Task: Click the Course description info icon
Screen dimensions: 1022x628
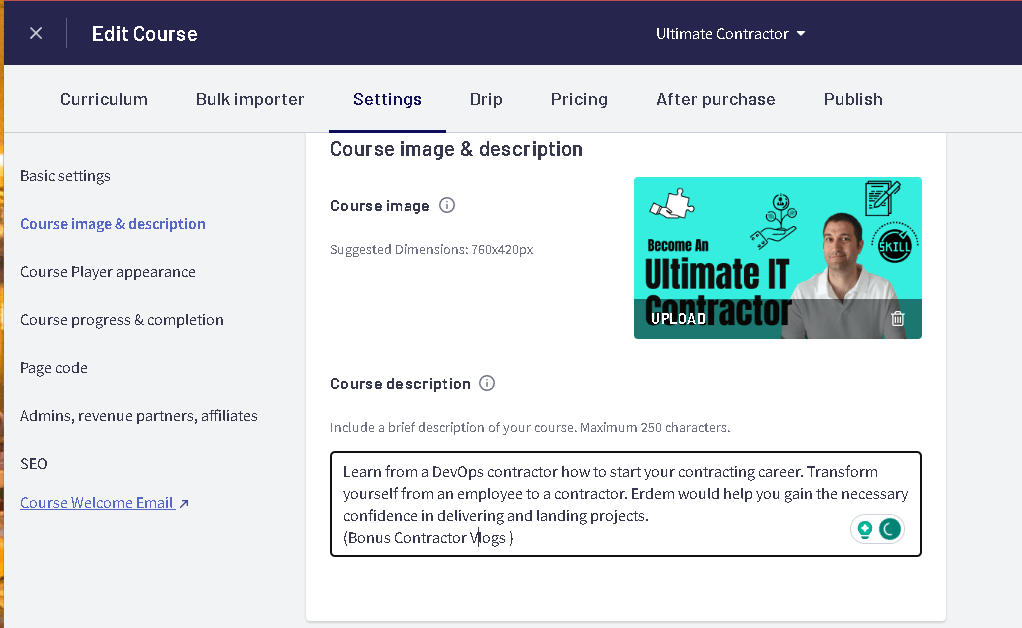Action: pos(487,383)
